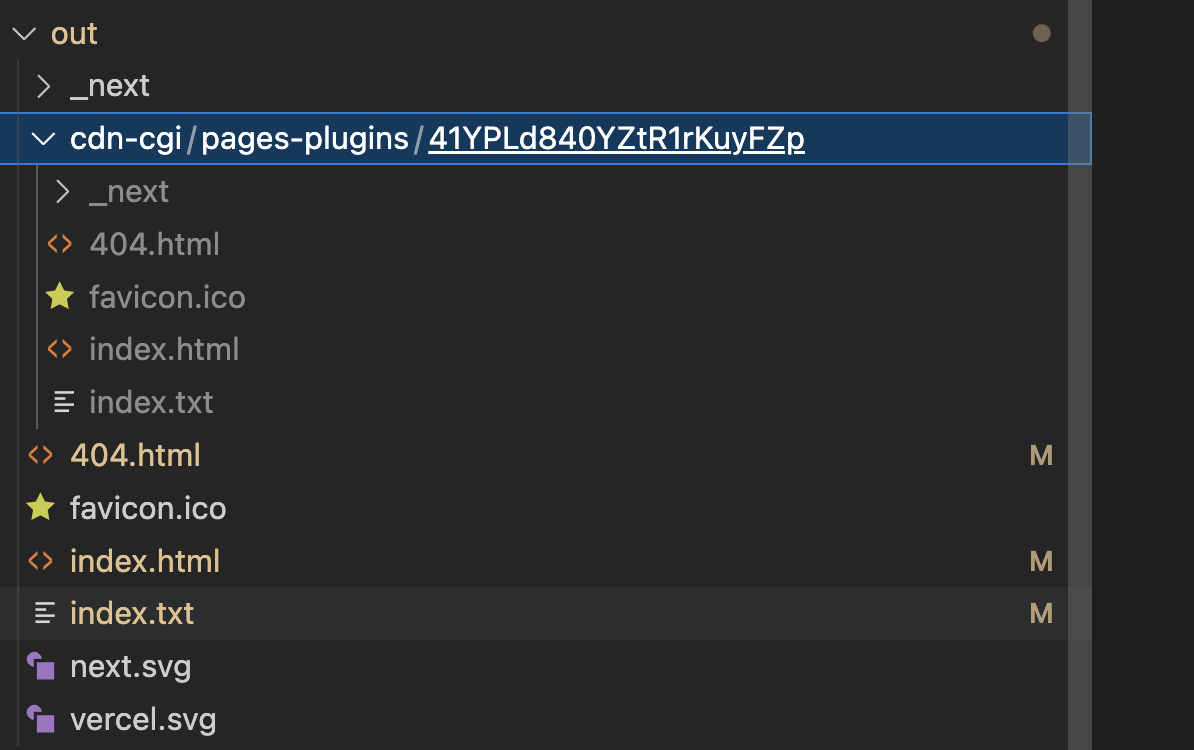The height and width of the screenshot is (750, 1194).
Task: Click the M indicator on index.txt
Action: point(1041,613)
